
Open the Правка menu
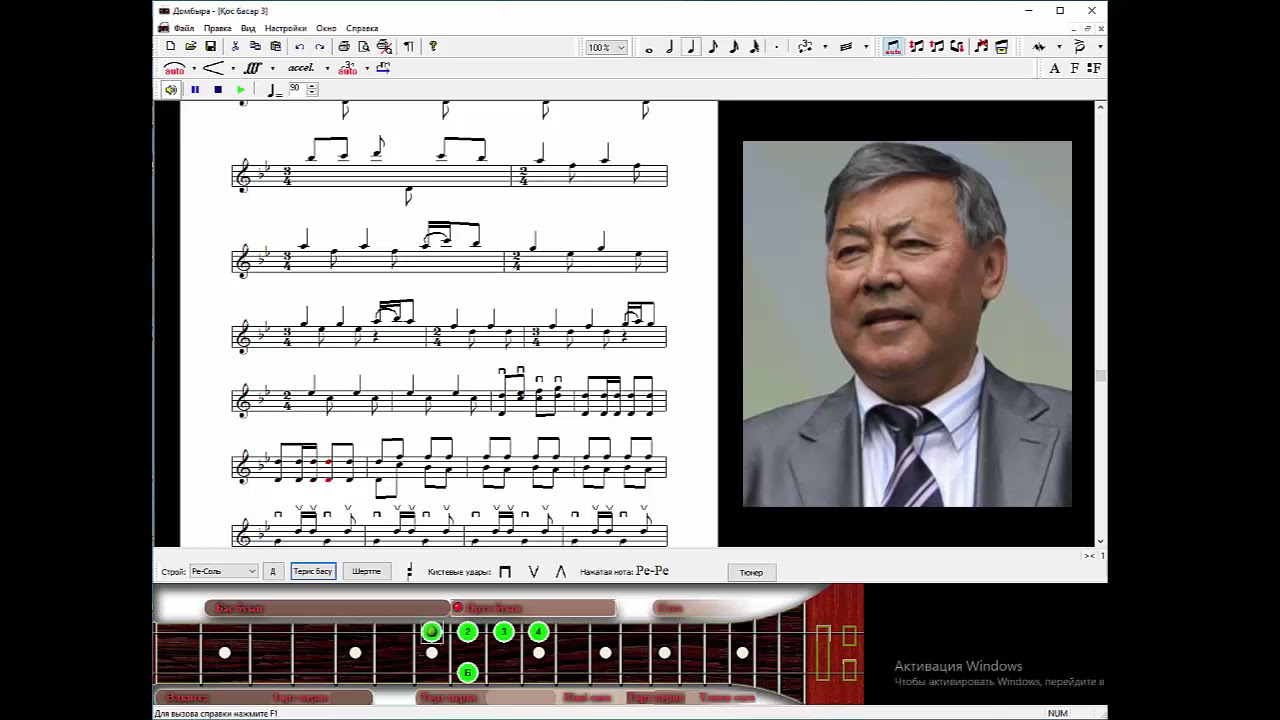(217, 28)
